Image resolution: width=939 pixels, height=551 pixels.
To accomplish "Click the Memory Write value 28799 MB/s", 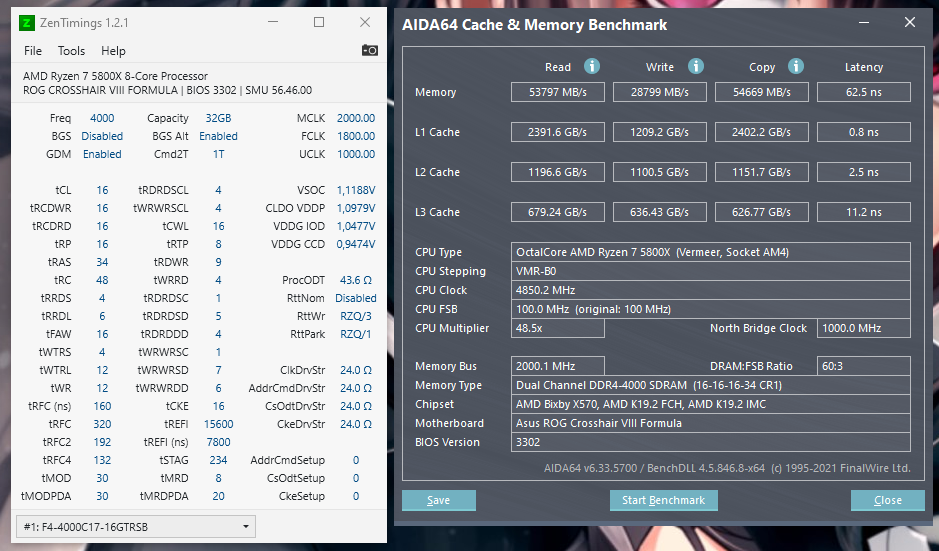I will [659, 92].
